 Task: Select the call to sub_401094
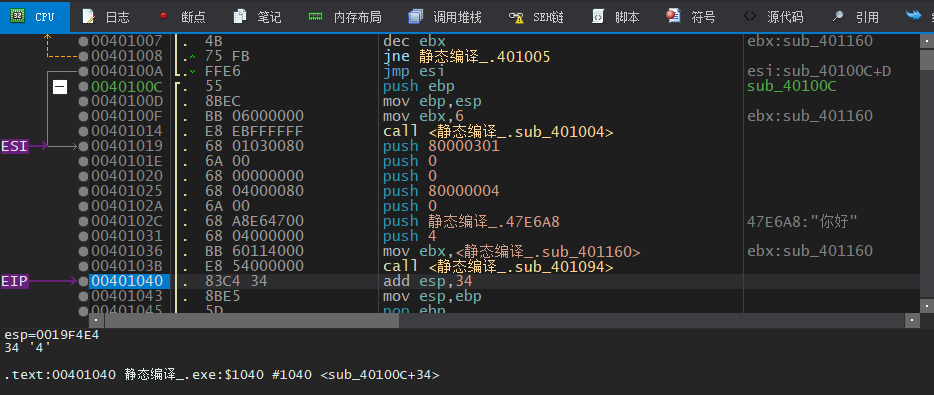(498, 266)
